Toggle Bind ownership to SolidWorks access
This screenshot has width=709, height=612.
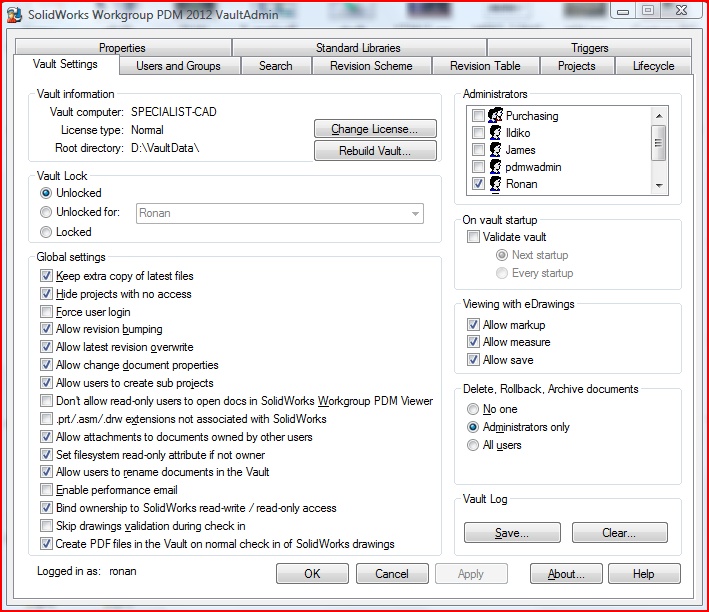point(46,508)
